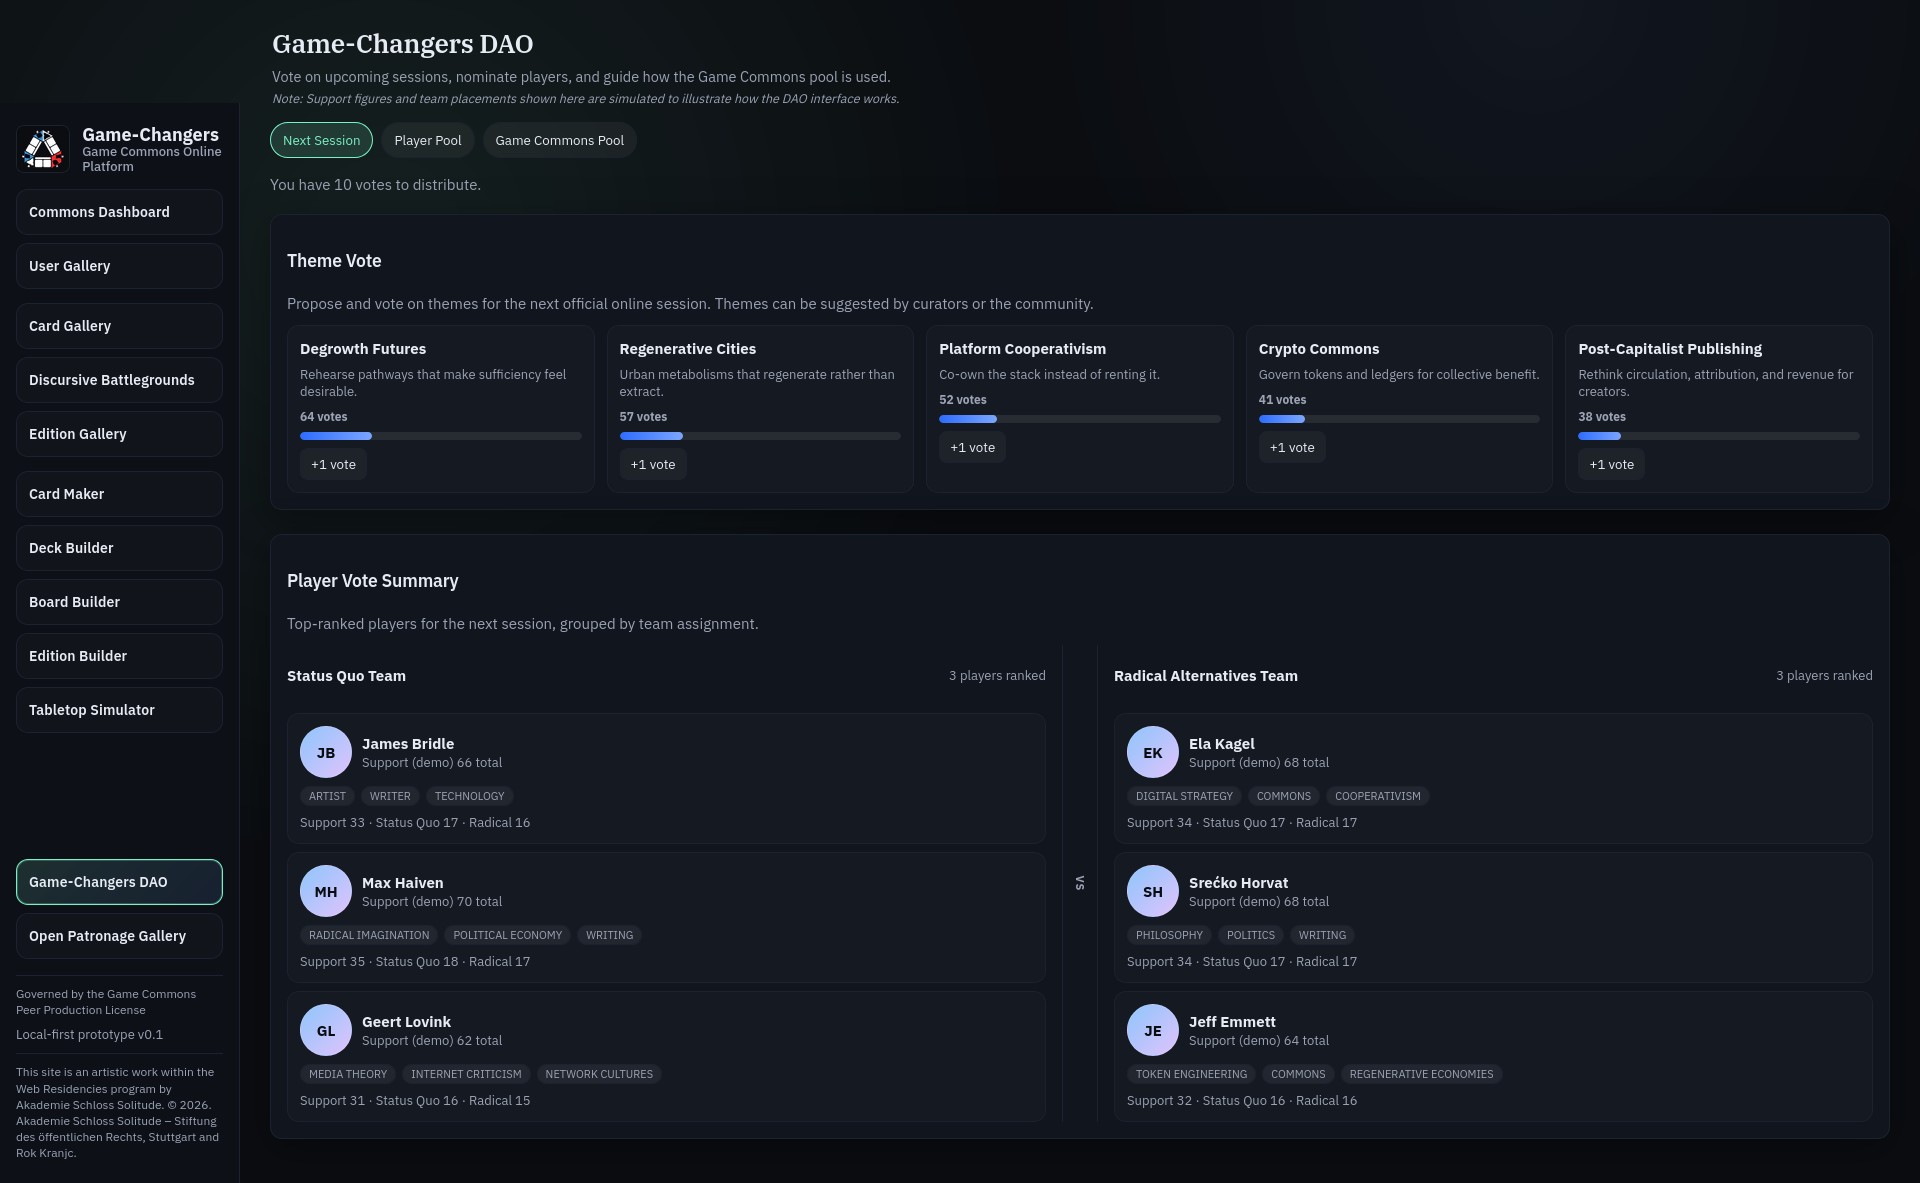
Task: Click the EK avatar for Ela Kagel
Action: click(x=1153, y=752)
